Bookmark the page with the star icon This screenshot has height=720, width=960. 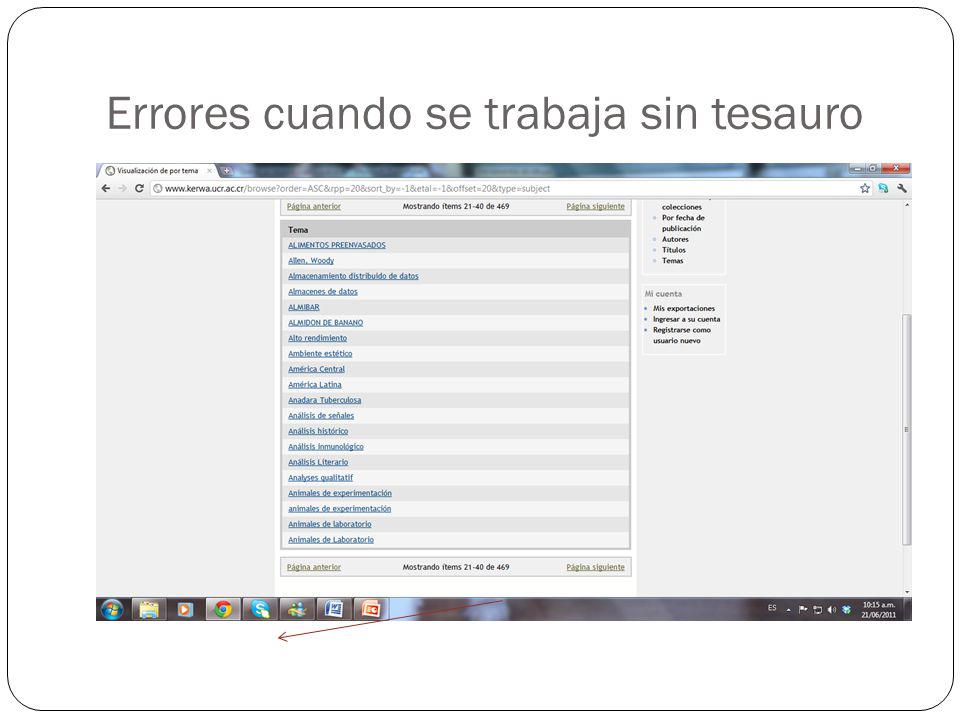tap(864, 189)
